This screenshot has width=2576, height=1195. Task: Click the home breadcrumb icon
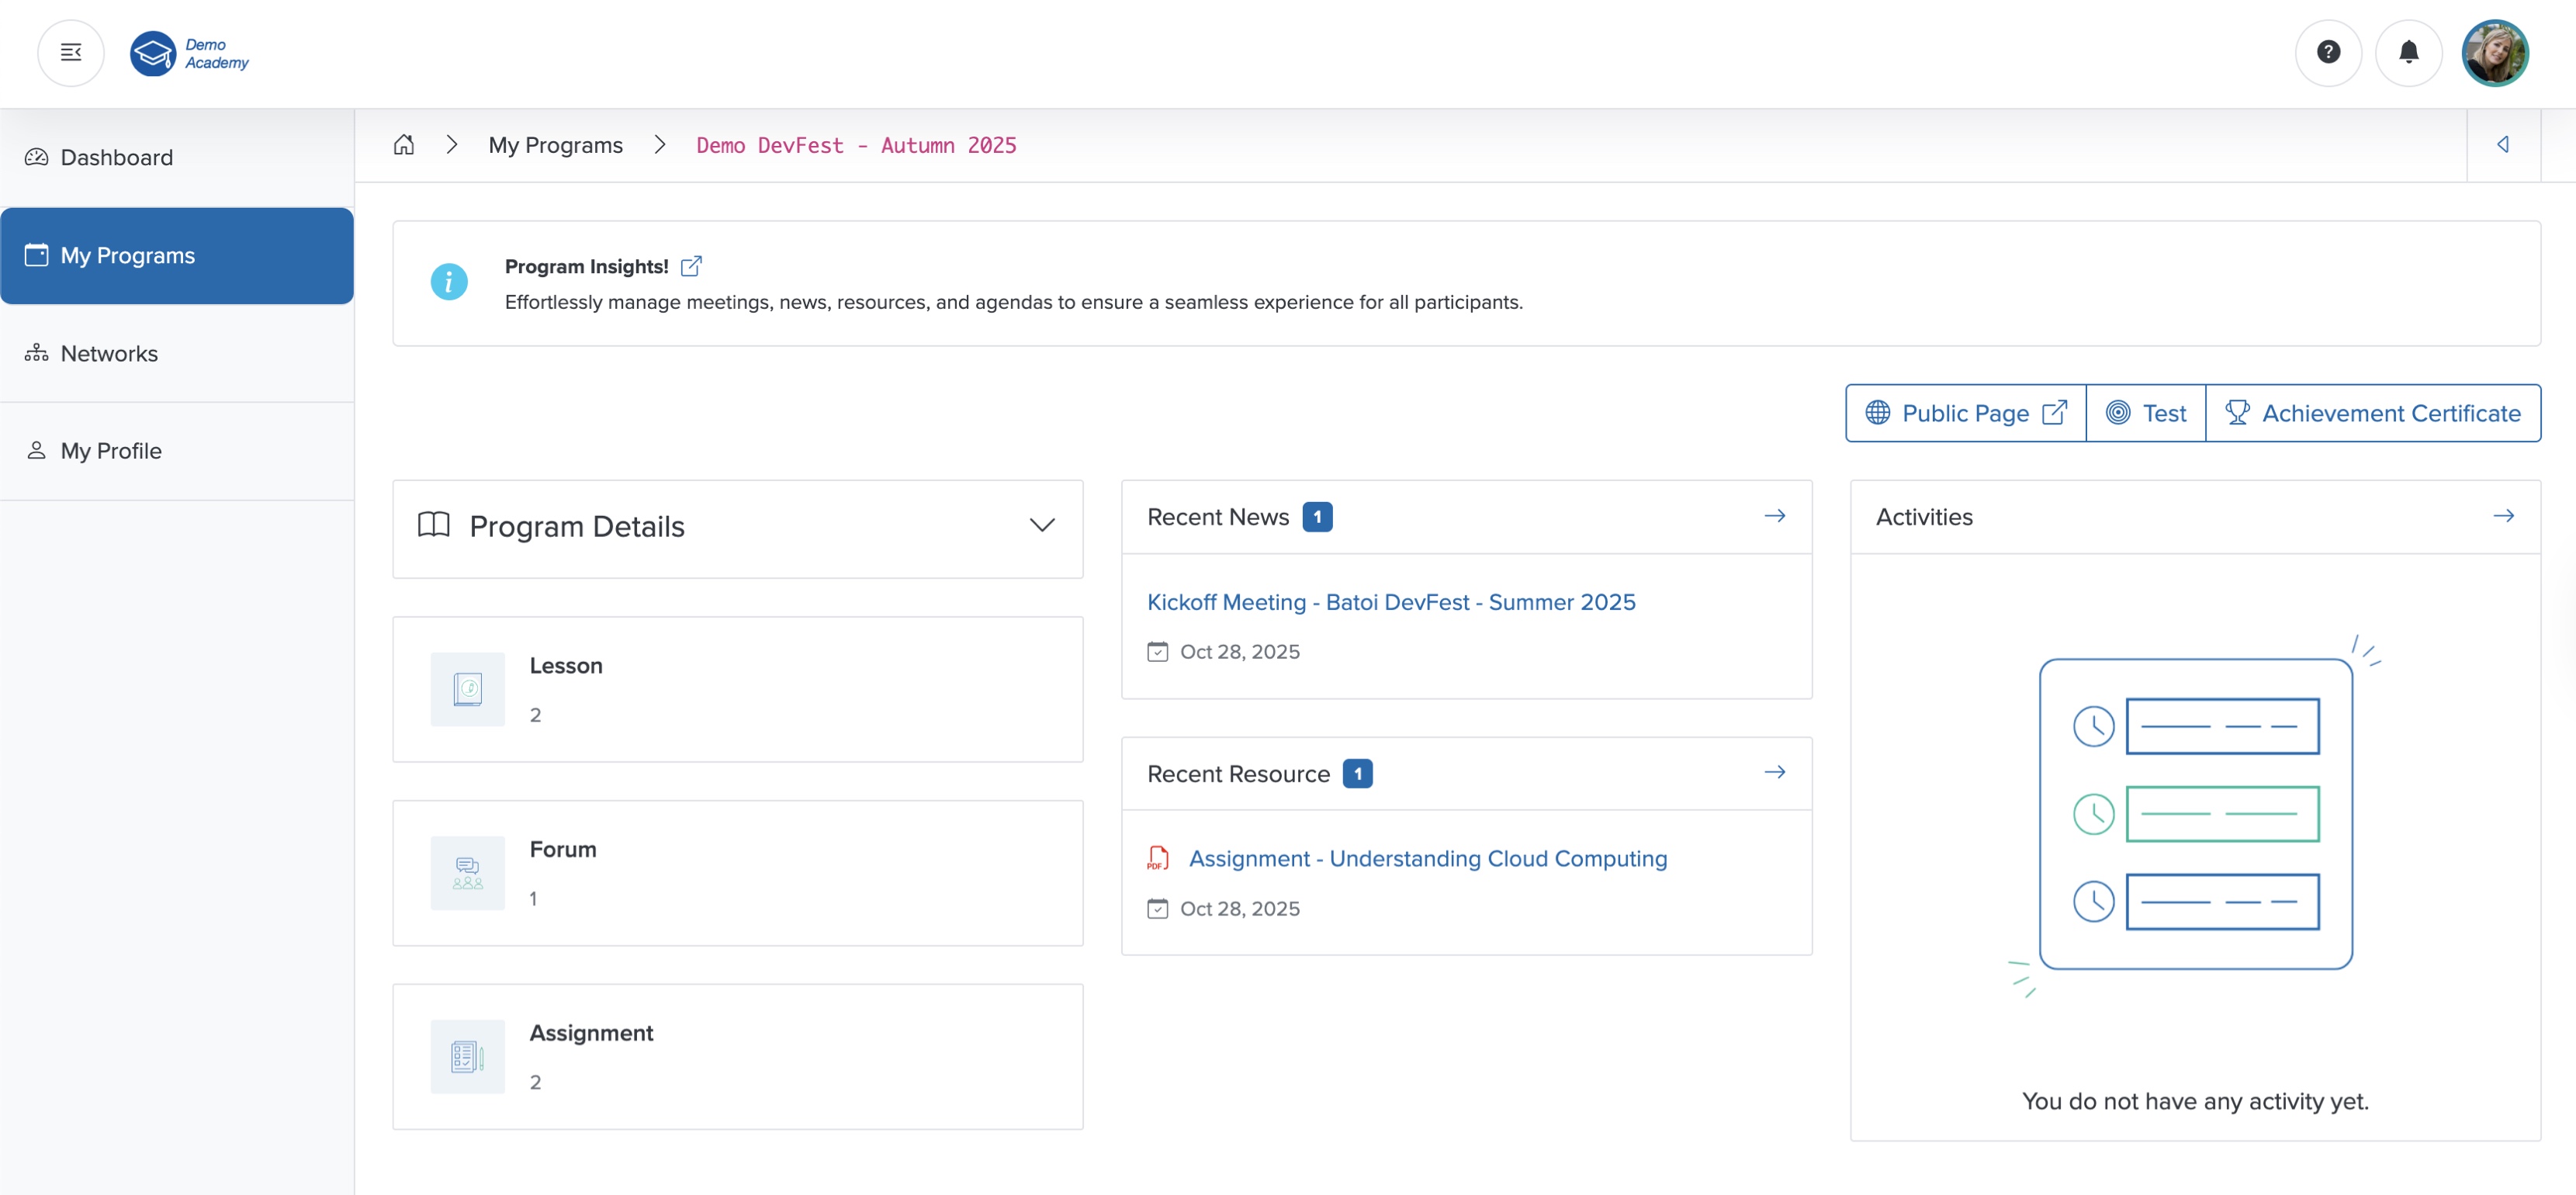point(404,144)
